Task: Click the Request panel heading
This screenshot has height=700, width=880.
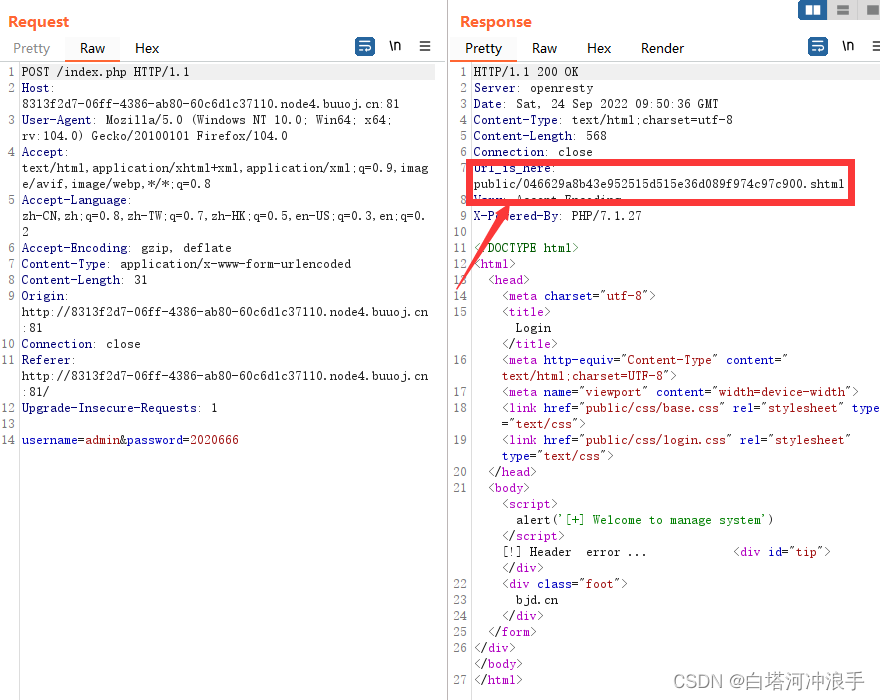Action: (x=39, y=22)
